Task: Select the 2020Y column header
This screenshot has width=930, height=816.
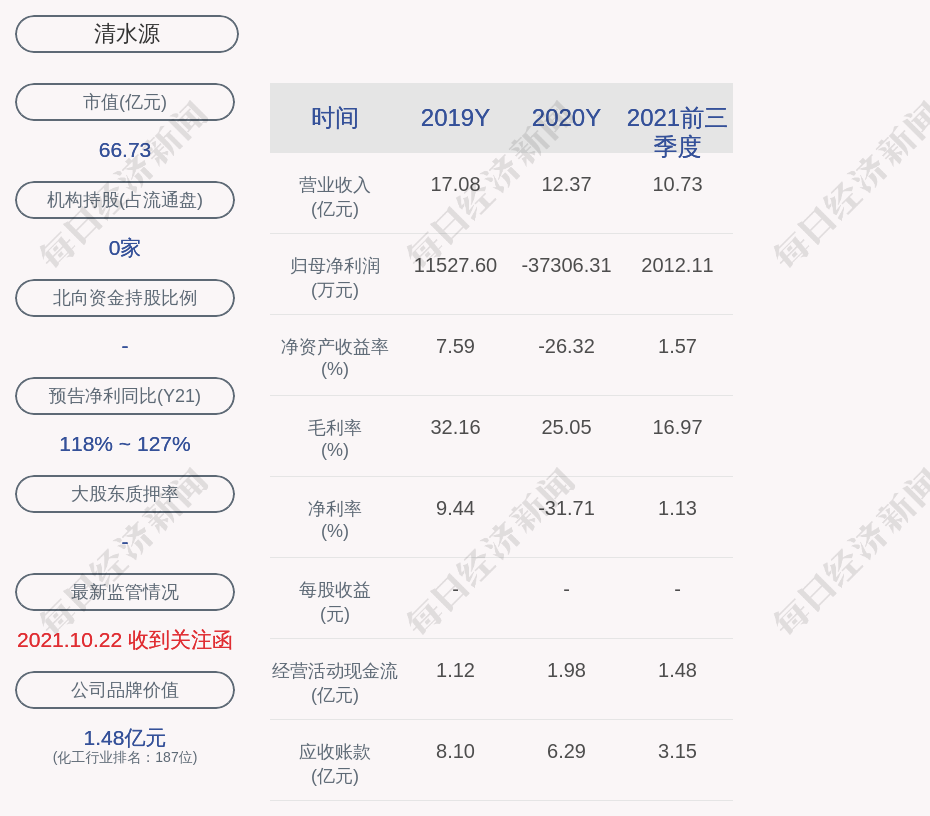Action: (566, 118)
